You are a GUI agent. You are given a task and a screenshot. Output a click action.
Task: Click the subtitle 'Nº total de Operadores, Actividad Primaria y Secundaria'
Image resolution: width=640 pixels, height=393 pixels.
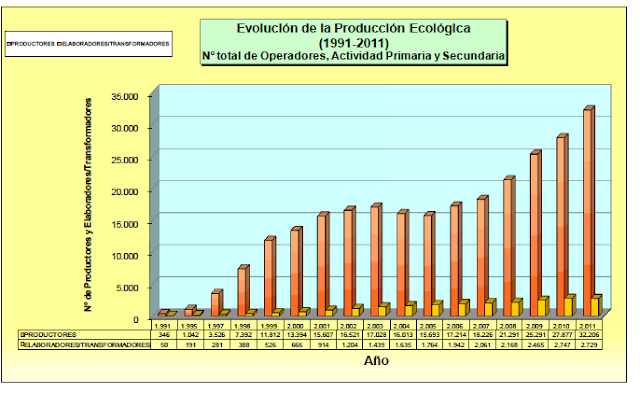pyautogui.click(x=353, y=56)
